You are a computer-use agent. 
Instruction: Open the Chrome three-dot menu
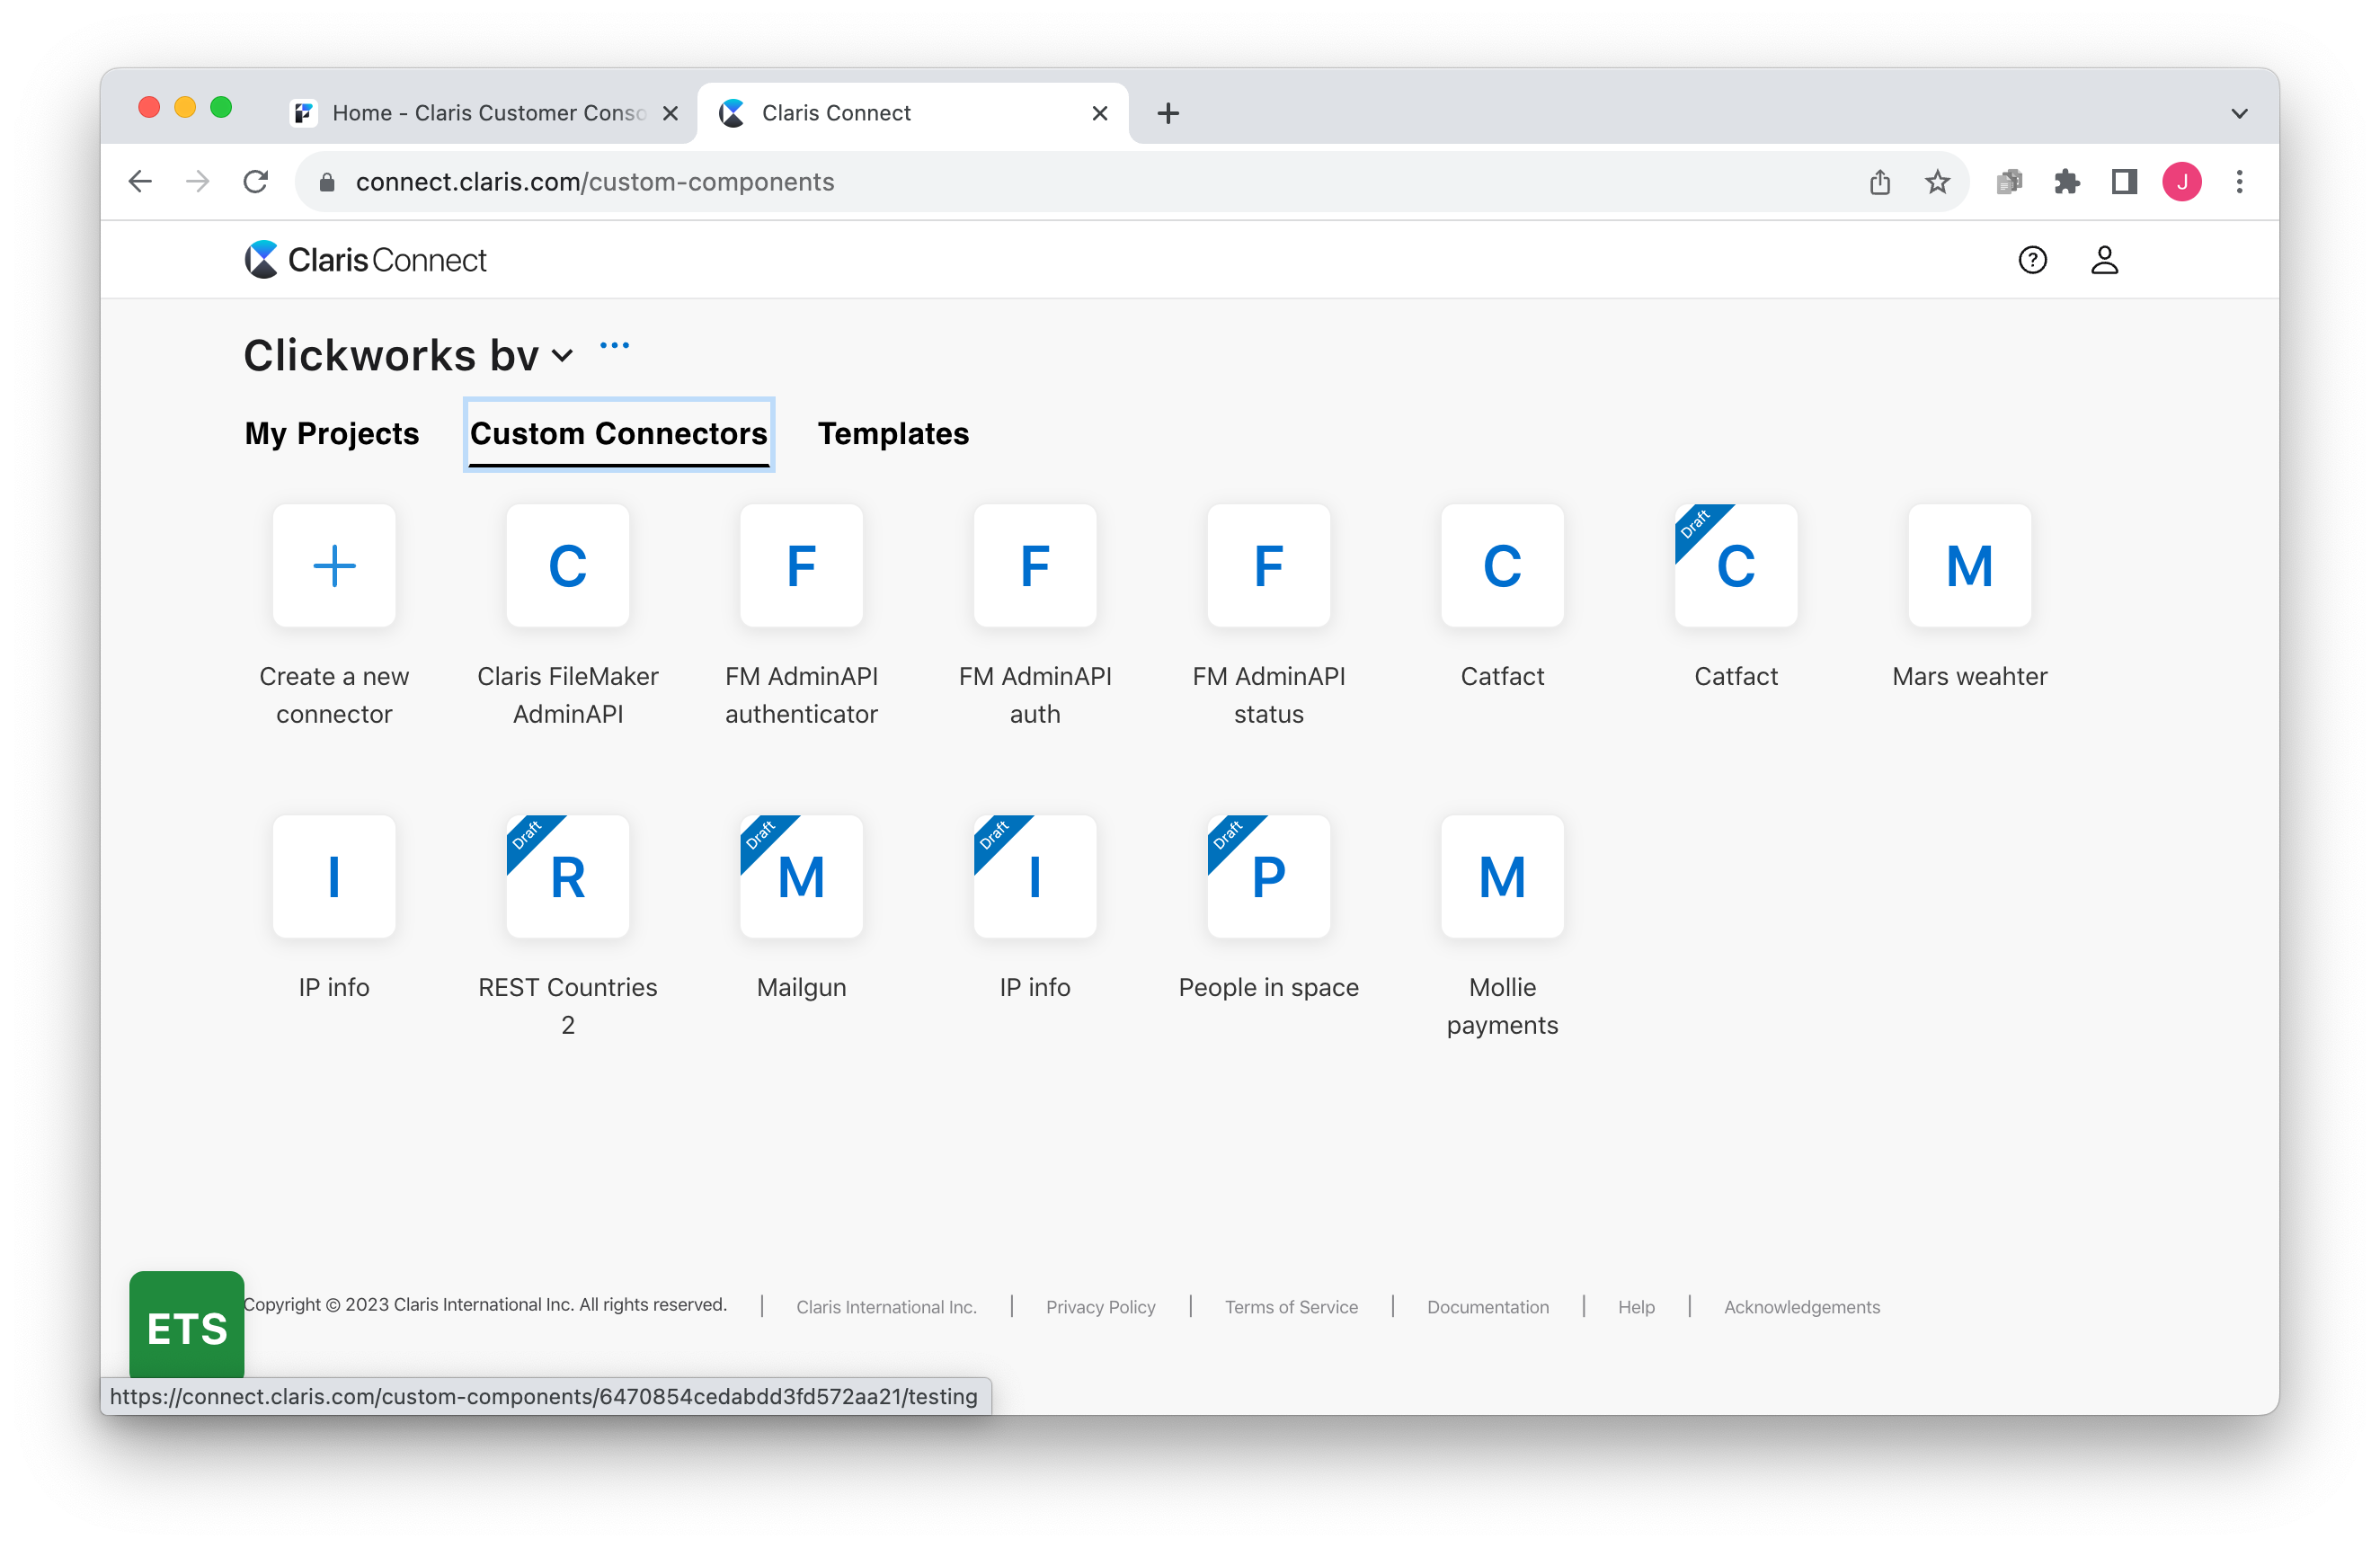[2239, 182]
